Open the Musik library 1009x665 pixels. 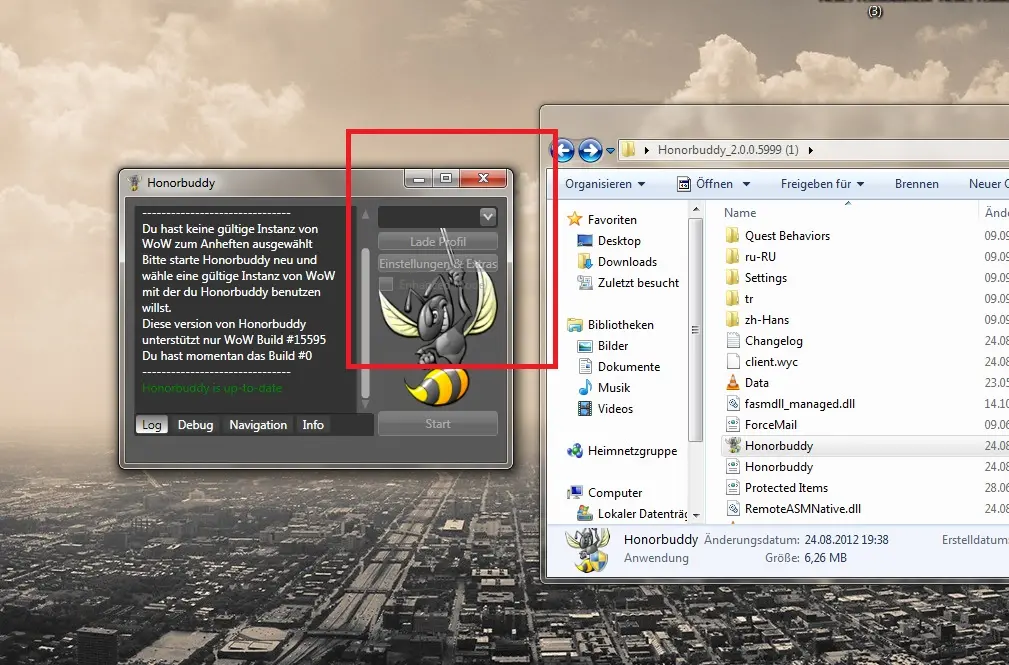[x=604, y=388]
